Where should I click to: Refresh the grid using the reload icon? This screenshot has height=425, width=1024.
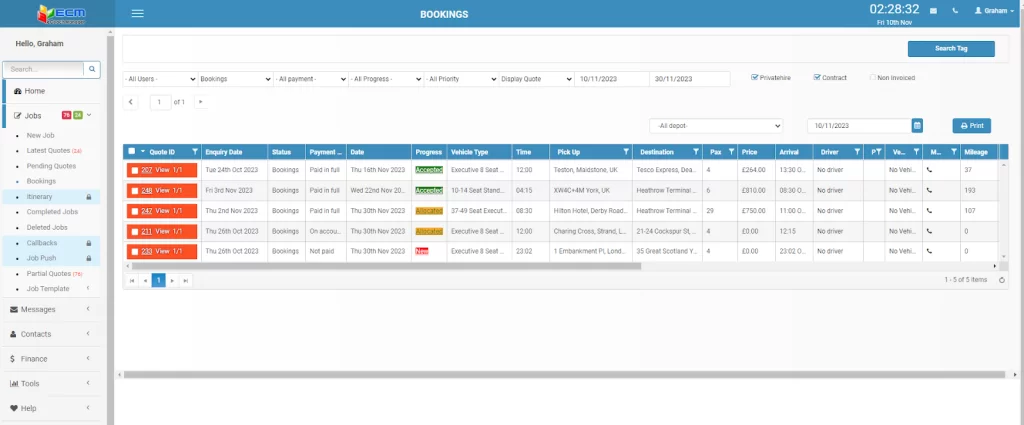click(x=1002, y=280)
